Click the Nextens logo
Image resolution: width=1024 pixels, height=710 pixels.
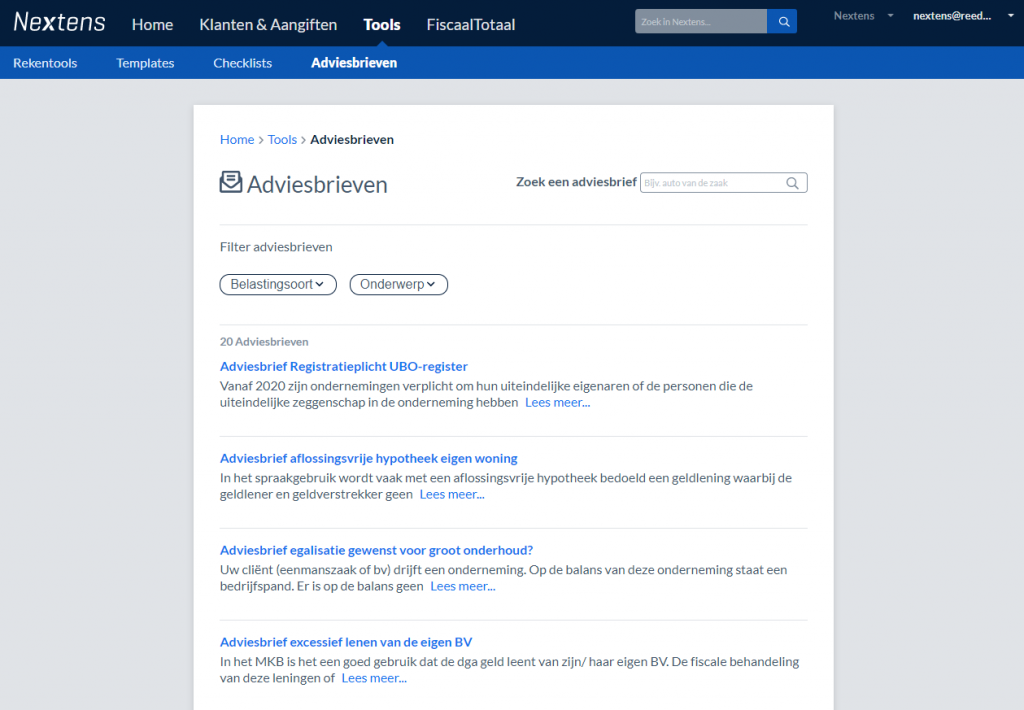click(59, 22)
